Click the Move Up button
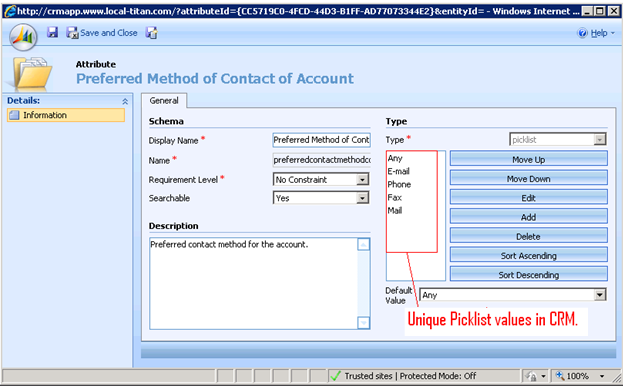The image size is (623, 386). tap(528, 159)
